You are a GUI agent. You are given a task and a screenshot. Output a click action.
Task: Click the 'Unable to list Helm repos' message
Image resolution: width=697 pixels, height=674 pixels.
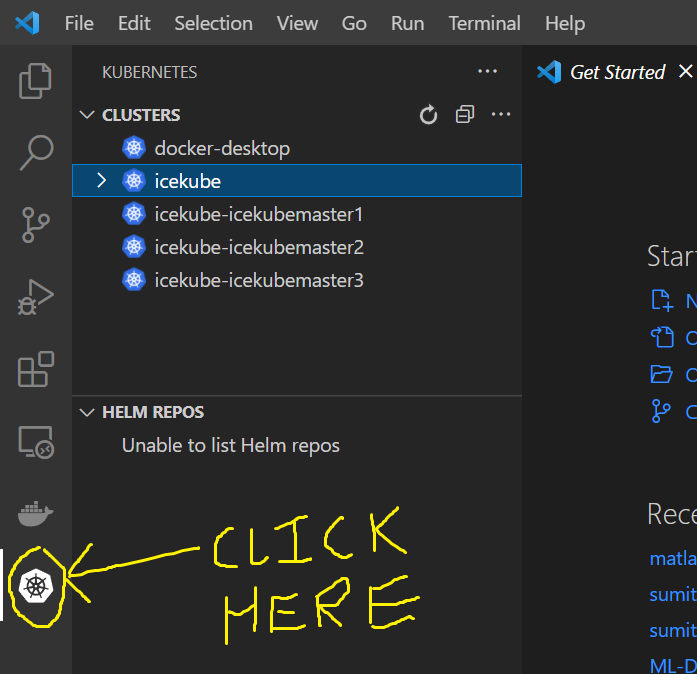(231, 445)
